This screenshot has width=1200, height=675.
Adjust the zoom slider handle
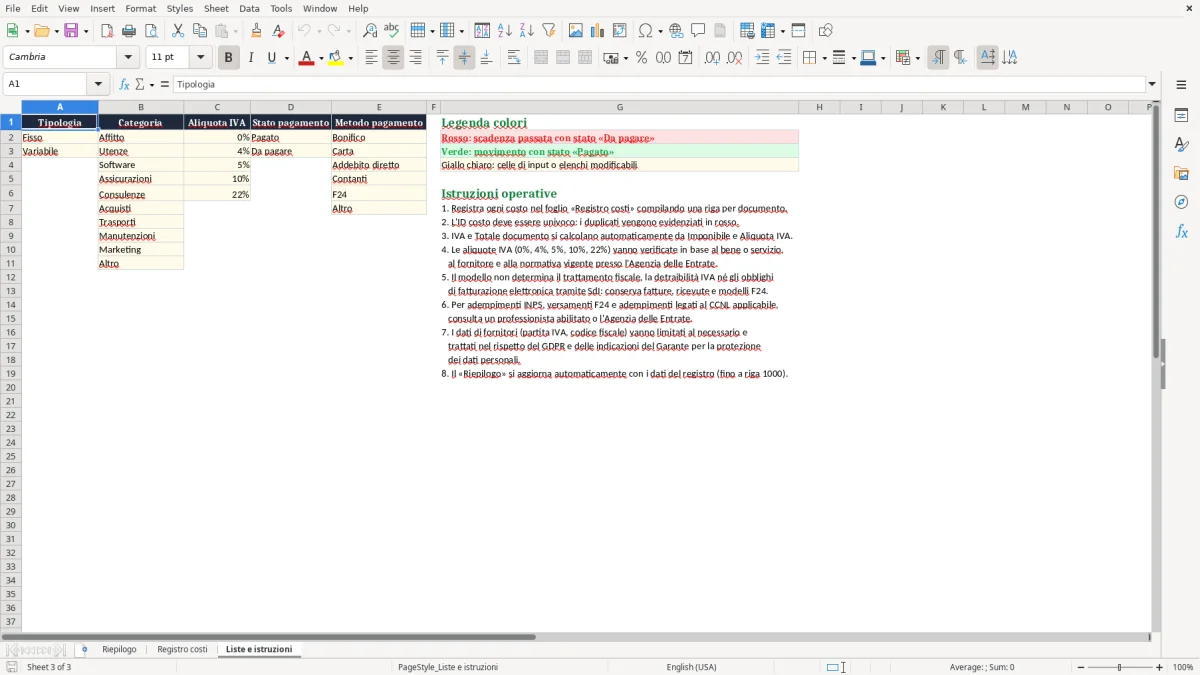1120,667
